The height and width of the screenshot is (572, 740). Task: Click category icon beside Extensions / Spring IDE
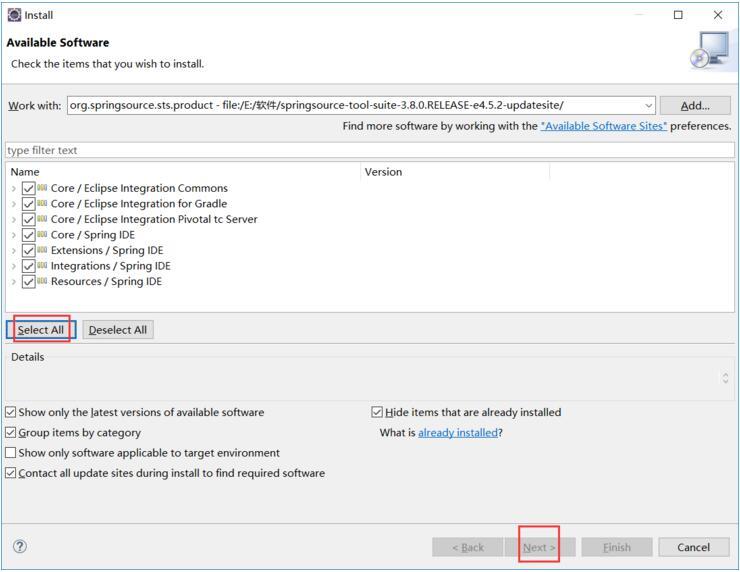[42, 250]
